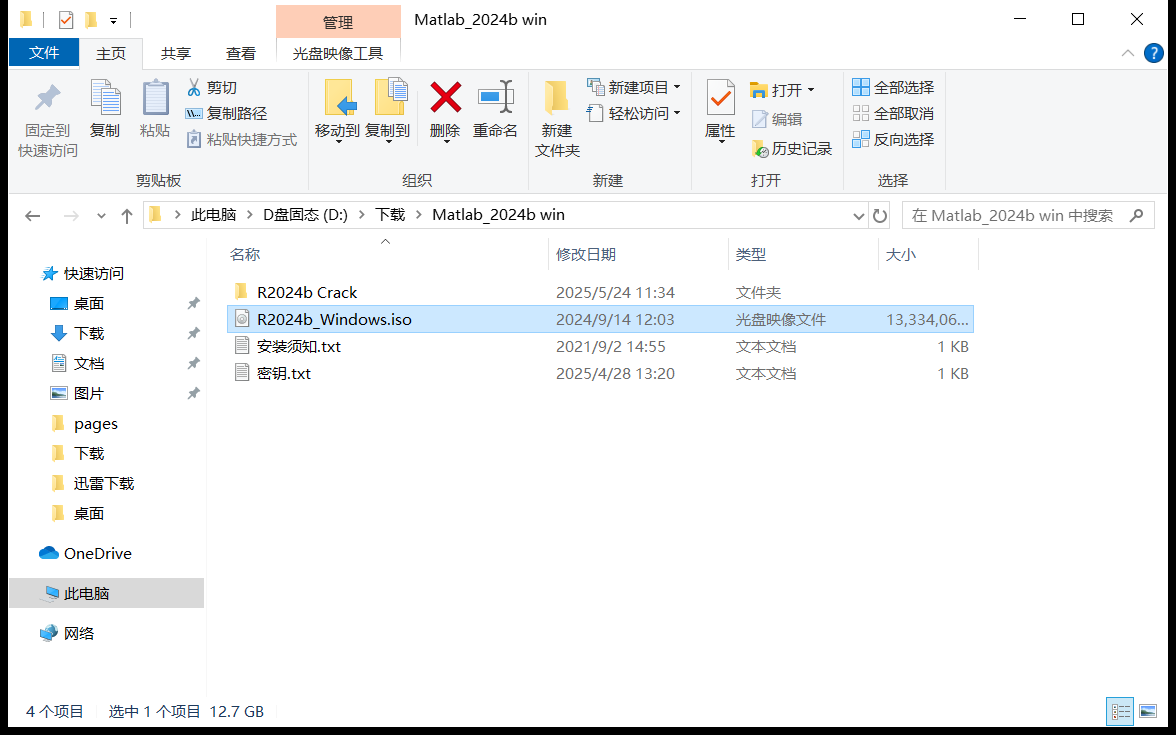Screen dimensions: 1176x735
Task: Open the recent locations dropdown arrow
Action: point(101,216)
